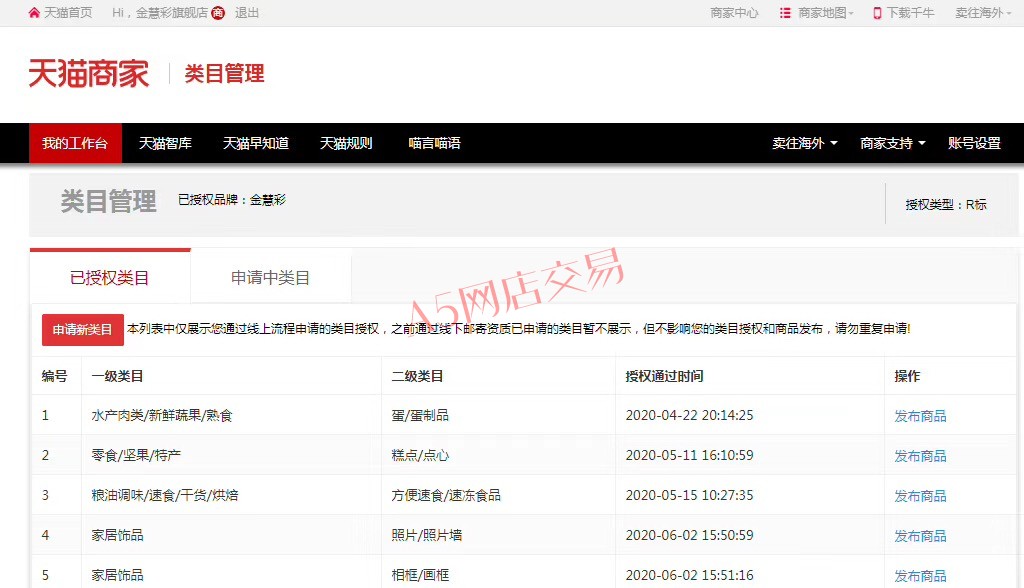Click the 类目管理 title beside the logo
This screenshot has height=588, width=1024.
click(x=225, y=73)
